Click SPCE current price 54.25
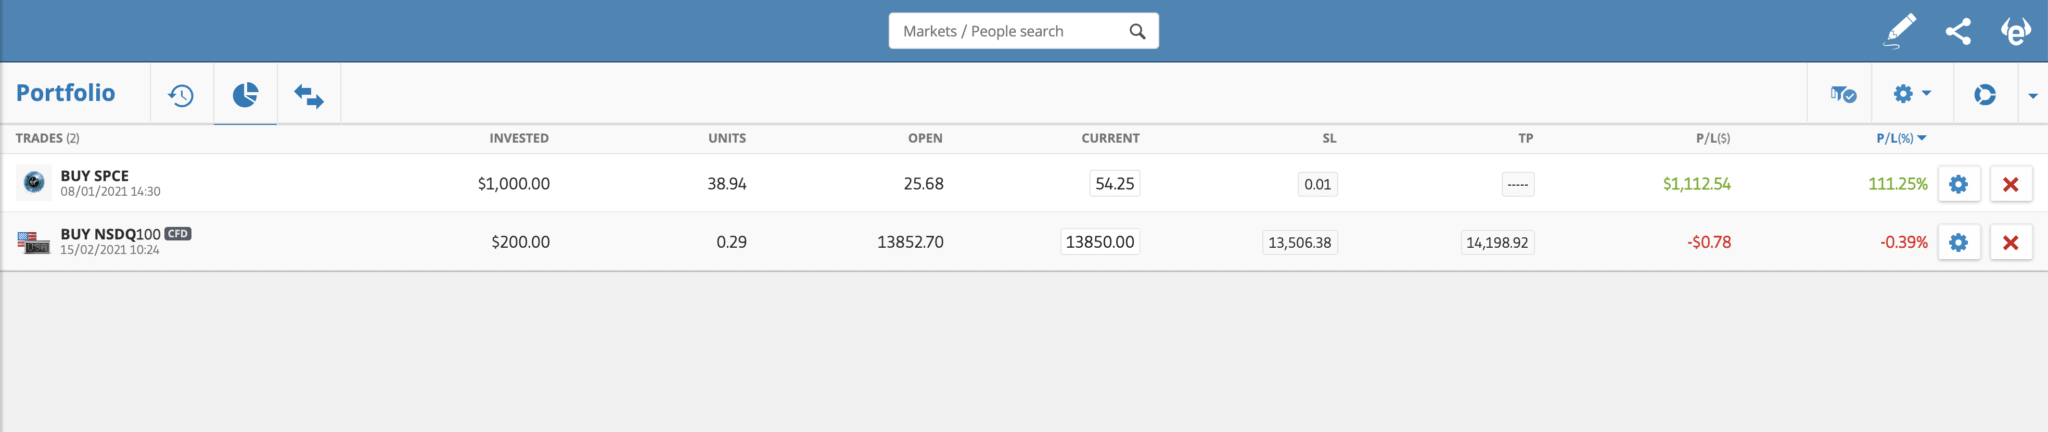This screenshot has height=432, width=2048. click(x=1114, y=184)
